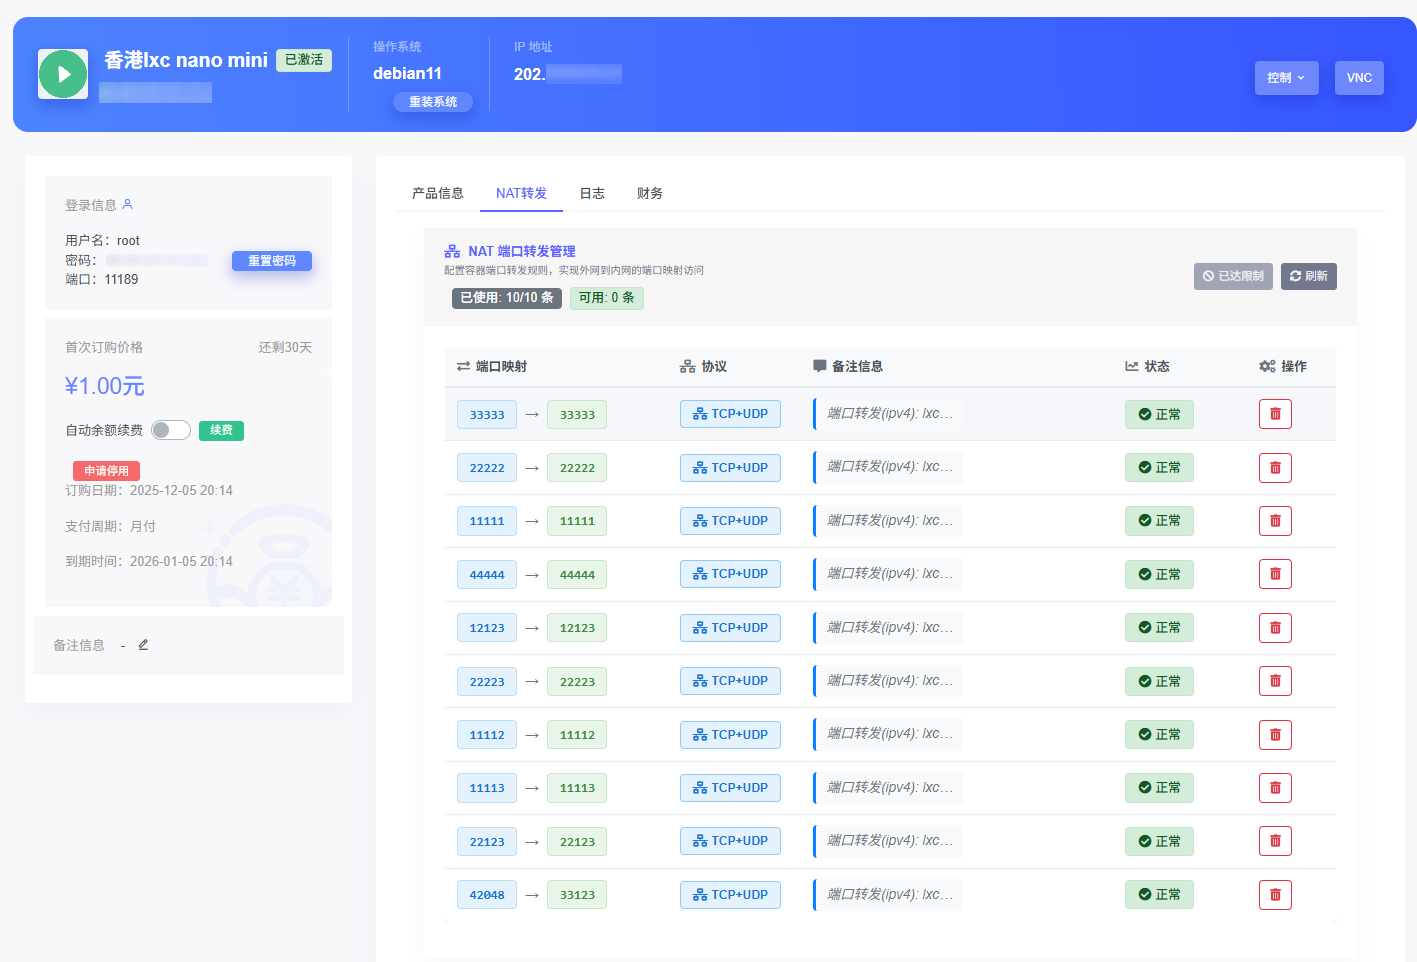Remove the 42048 to 33123 forwarding rule
The height and width of the screenshot is (962, 1417).
1275,895
